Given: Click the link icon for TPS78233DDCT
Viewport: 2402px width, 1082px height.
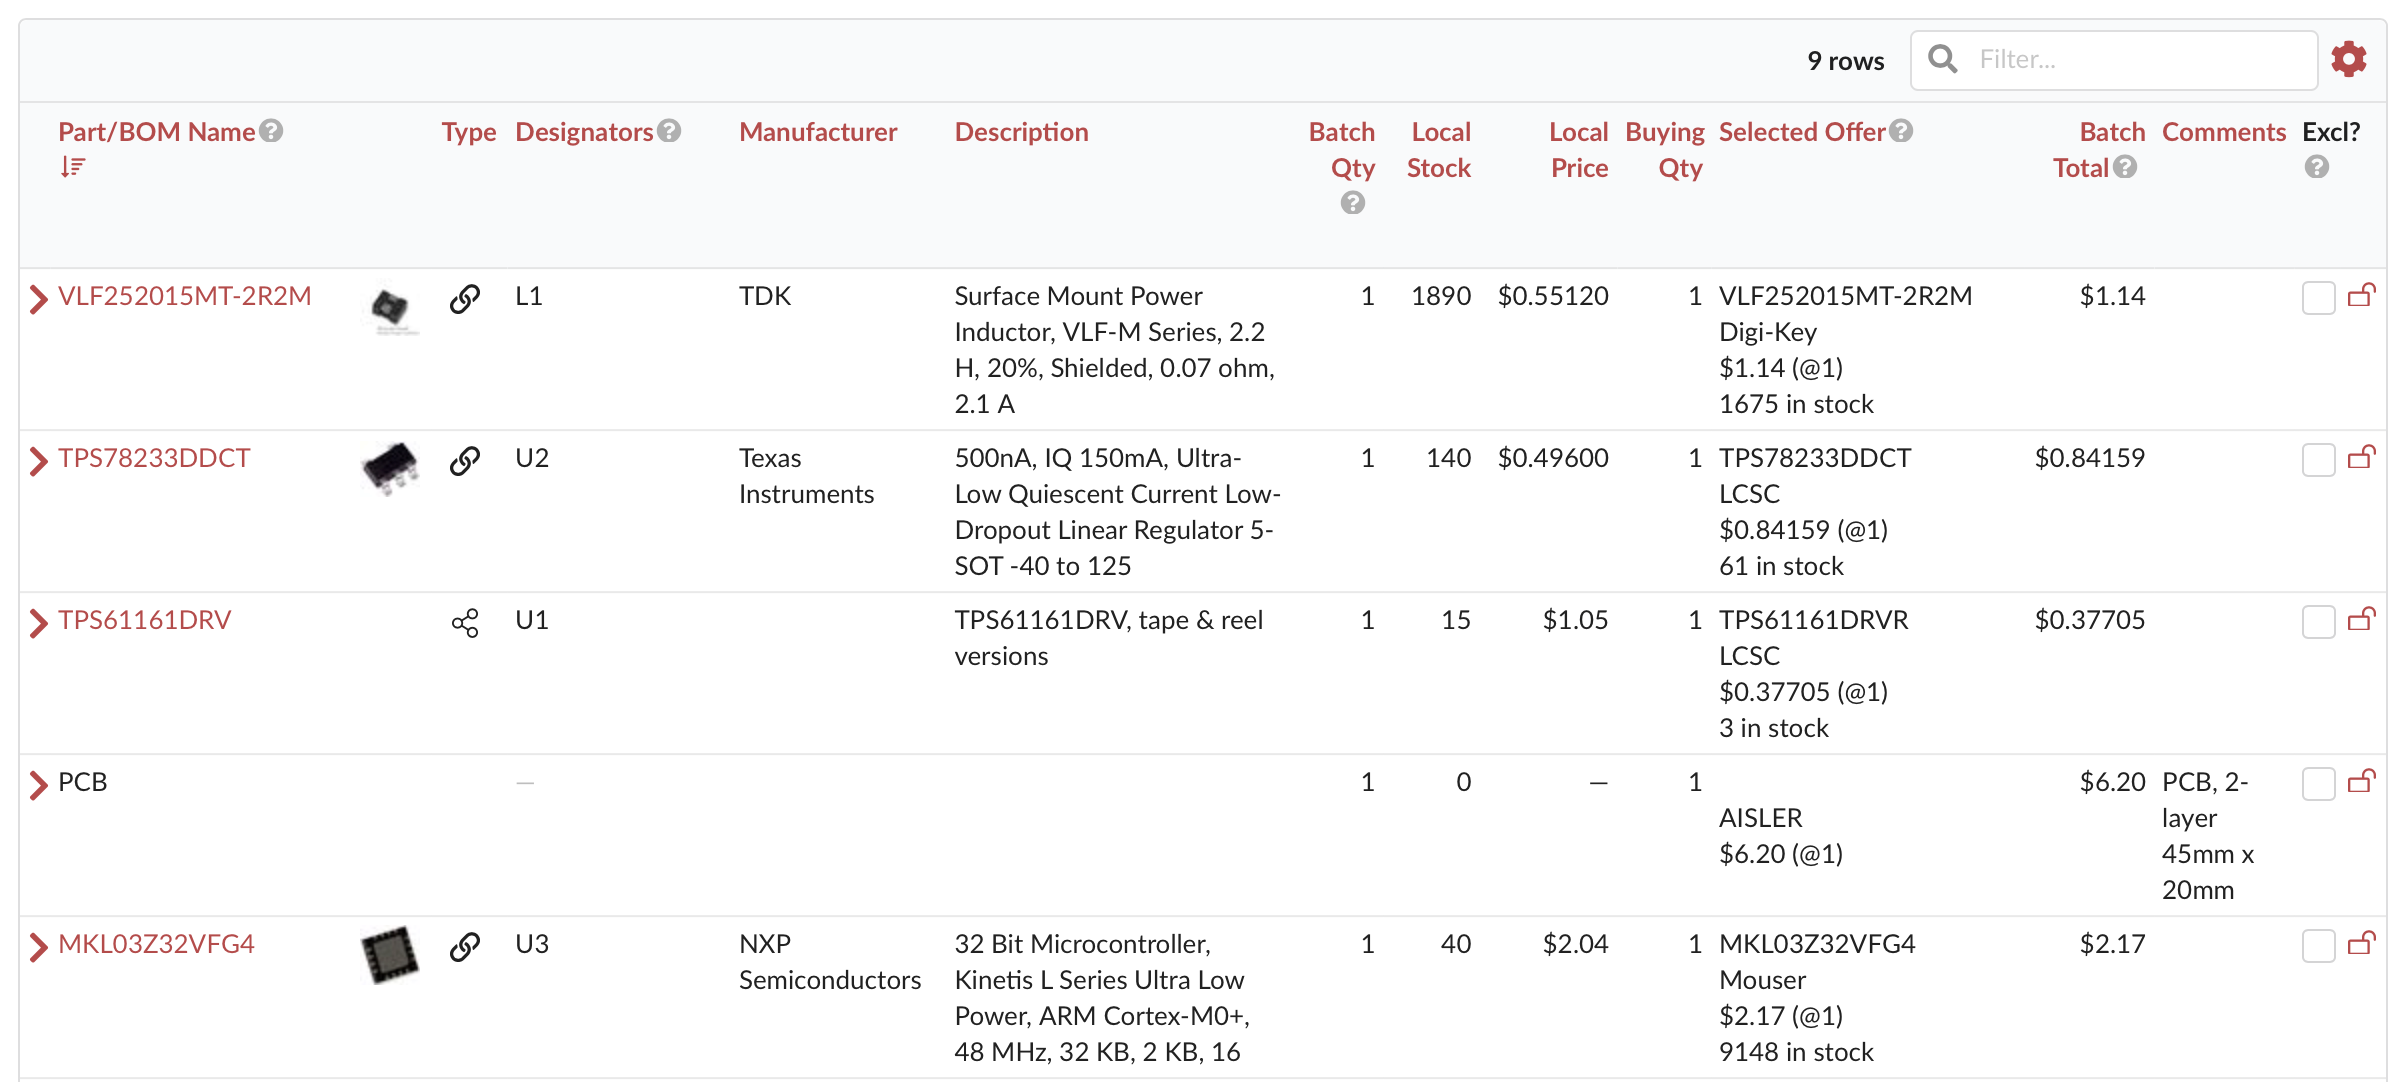Looking at the screenshot, I should (465, 460).
